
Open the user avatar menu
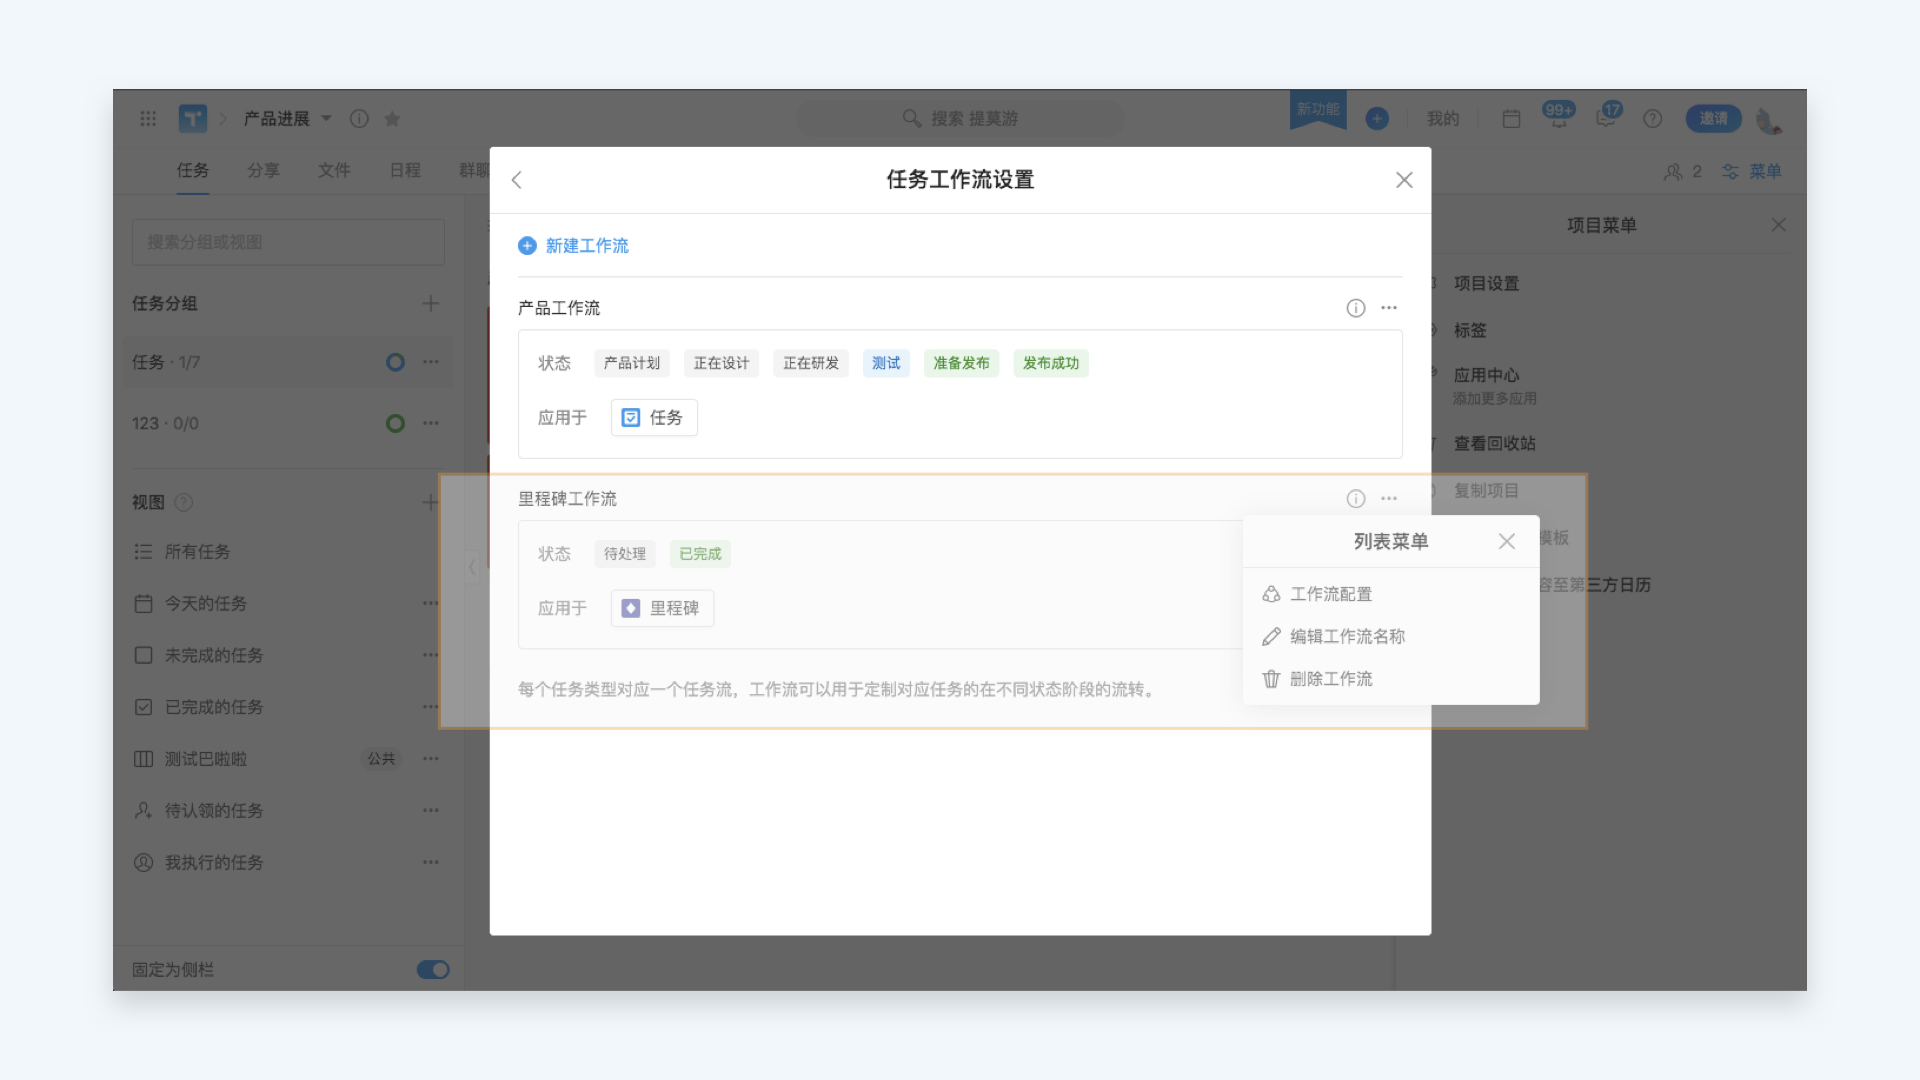pyautogui.click(x=1768, y=120)
